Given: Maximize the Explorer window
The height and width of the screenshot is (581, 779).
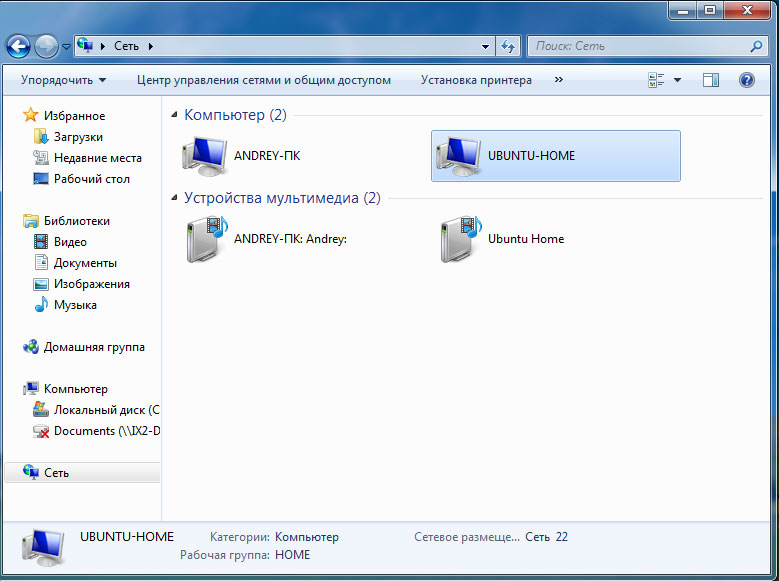Looking at the screenshot, I should tap(710, 10).
